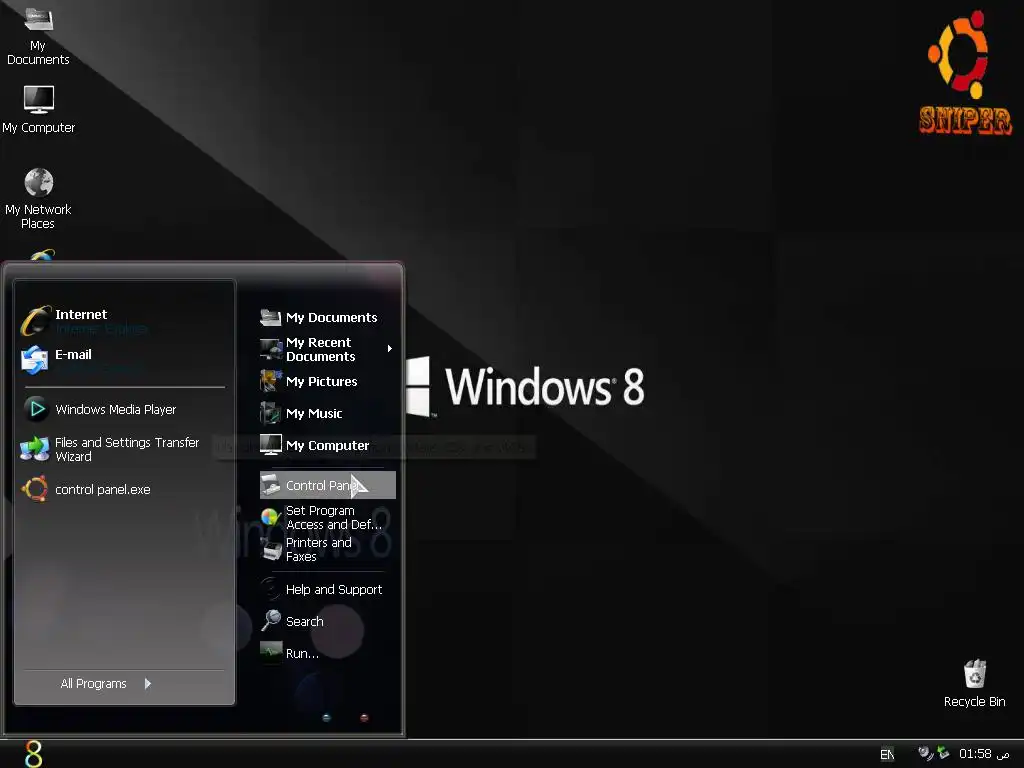Open the Recycle Bin on desktop
The image size is (1024, 768).
[x=974, y=684]
